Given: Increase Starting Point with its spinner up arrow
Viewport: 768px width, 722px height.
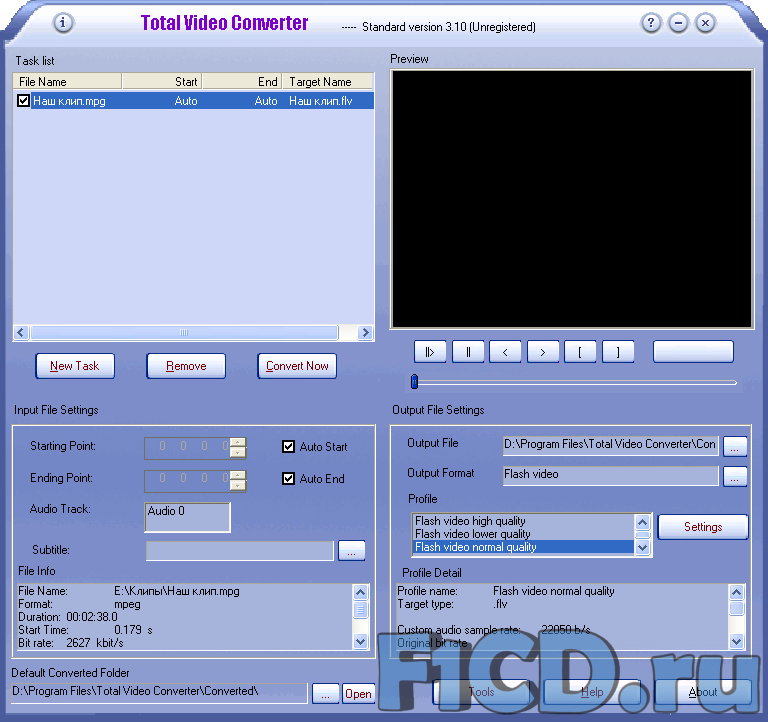Looking at the screenshot, I should pyautogui.click(x=238, y=441).
